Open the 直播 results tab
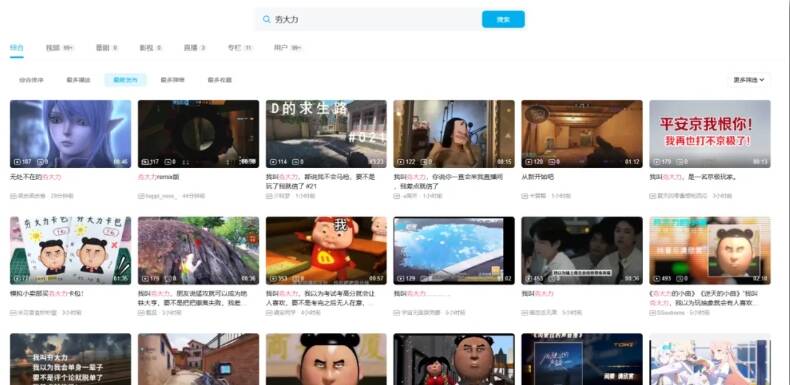This screenshot has height=385, width=790. [x=194, y=48]
